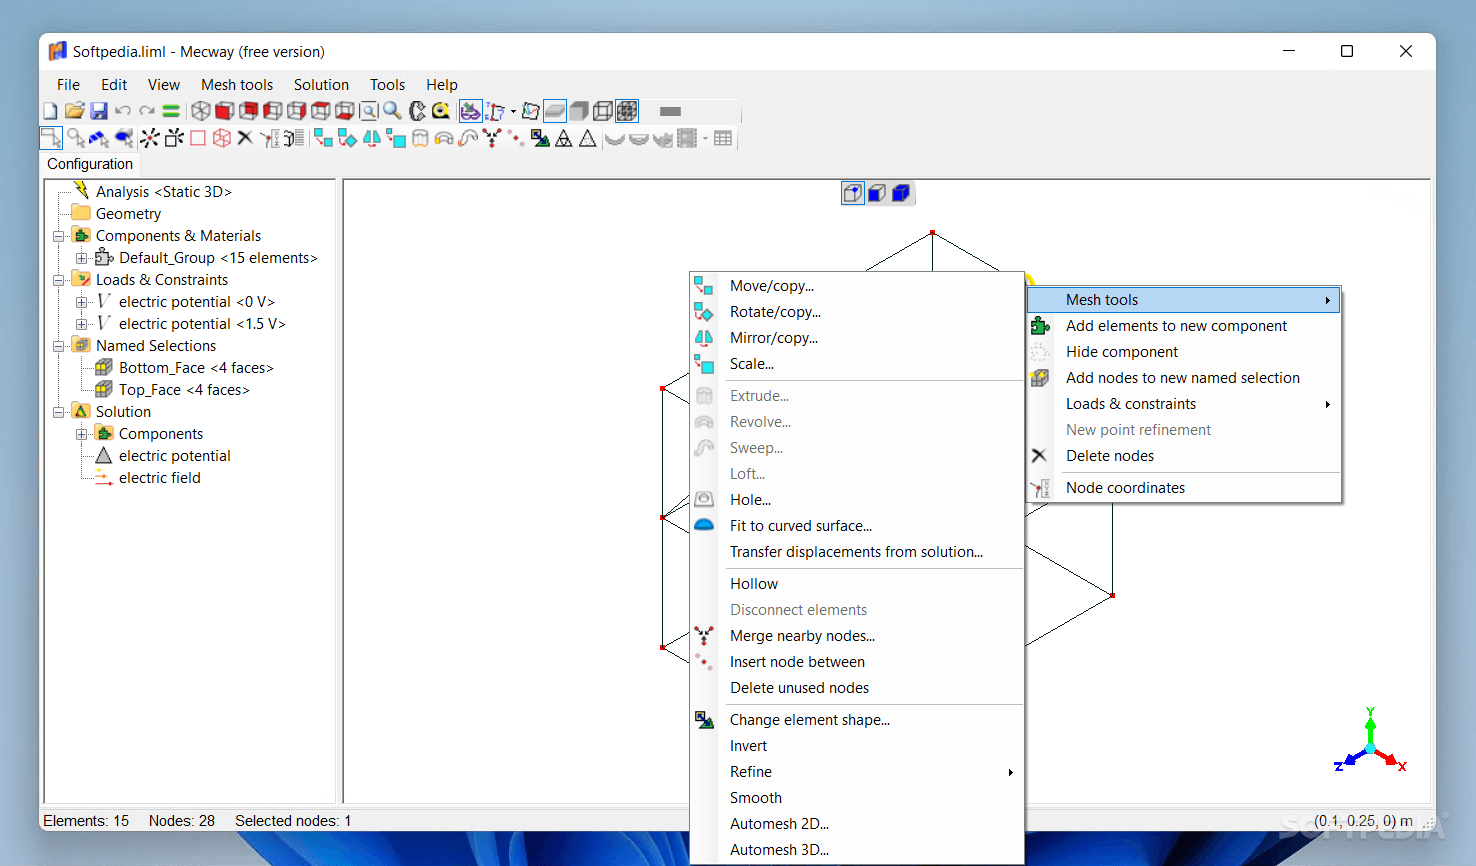Expand the Components node under Solution

83,433
